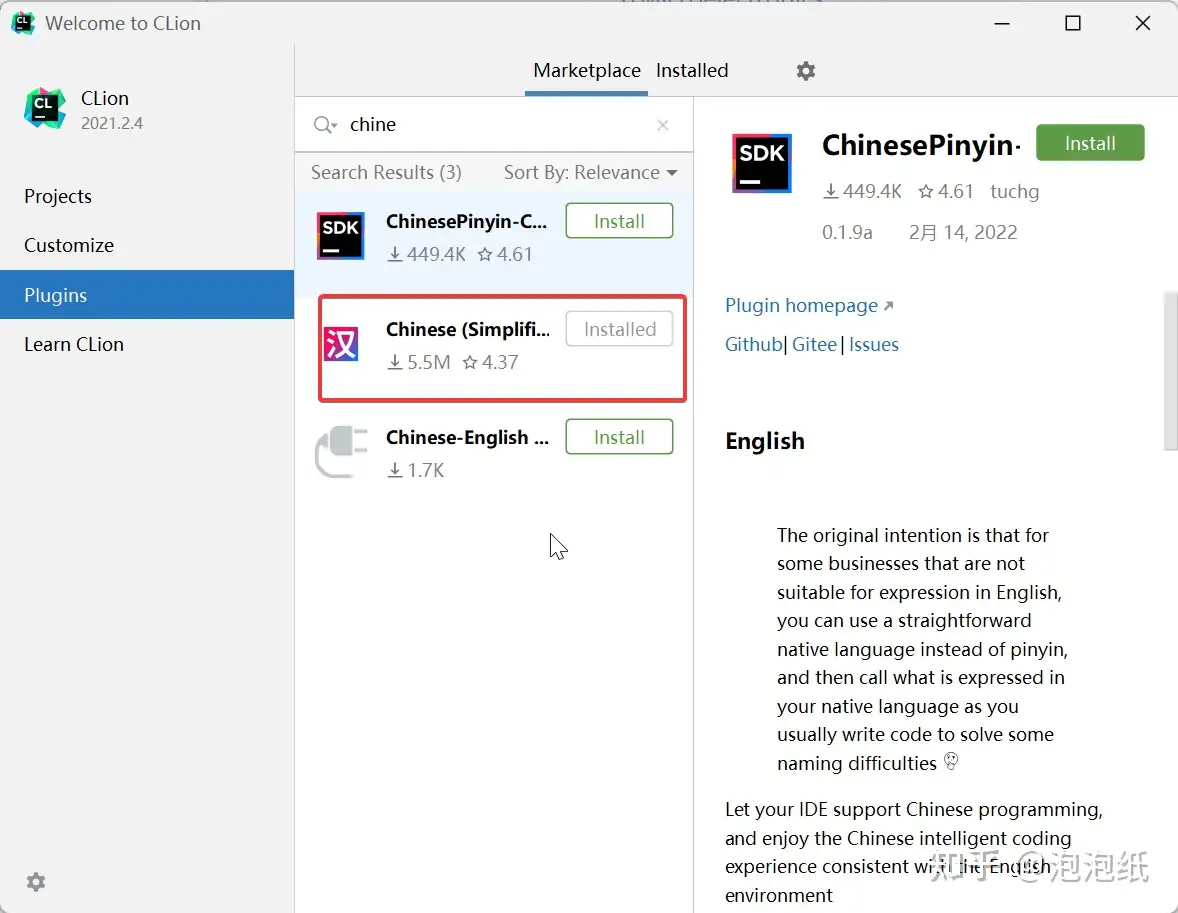Open the Gitee link
Screen dimensions: 1178x913
point(814,344)
